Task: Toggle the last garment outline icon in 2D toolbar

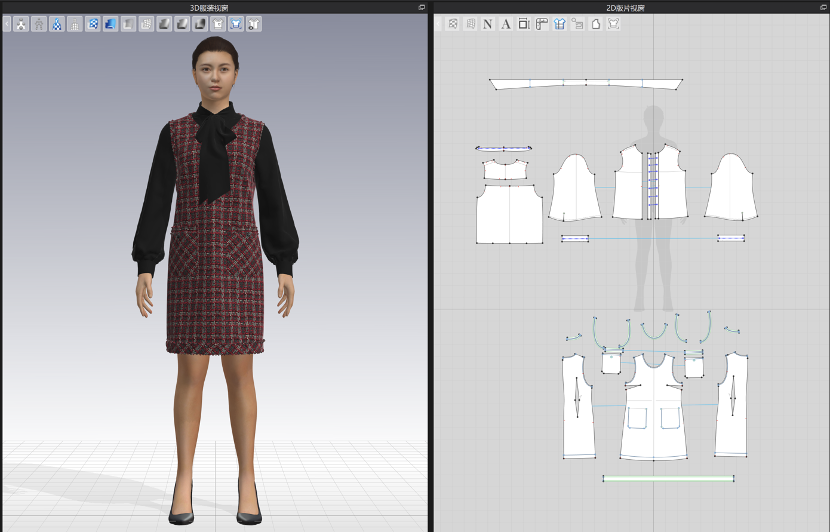Action: tap(613, 24)
